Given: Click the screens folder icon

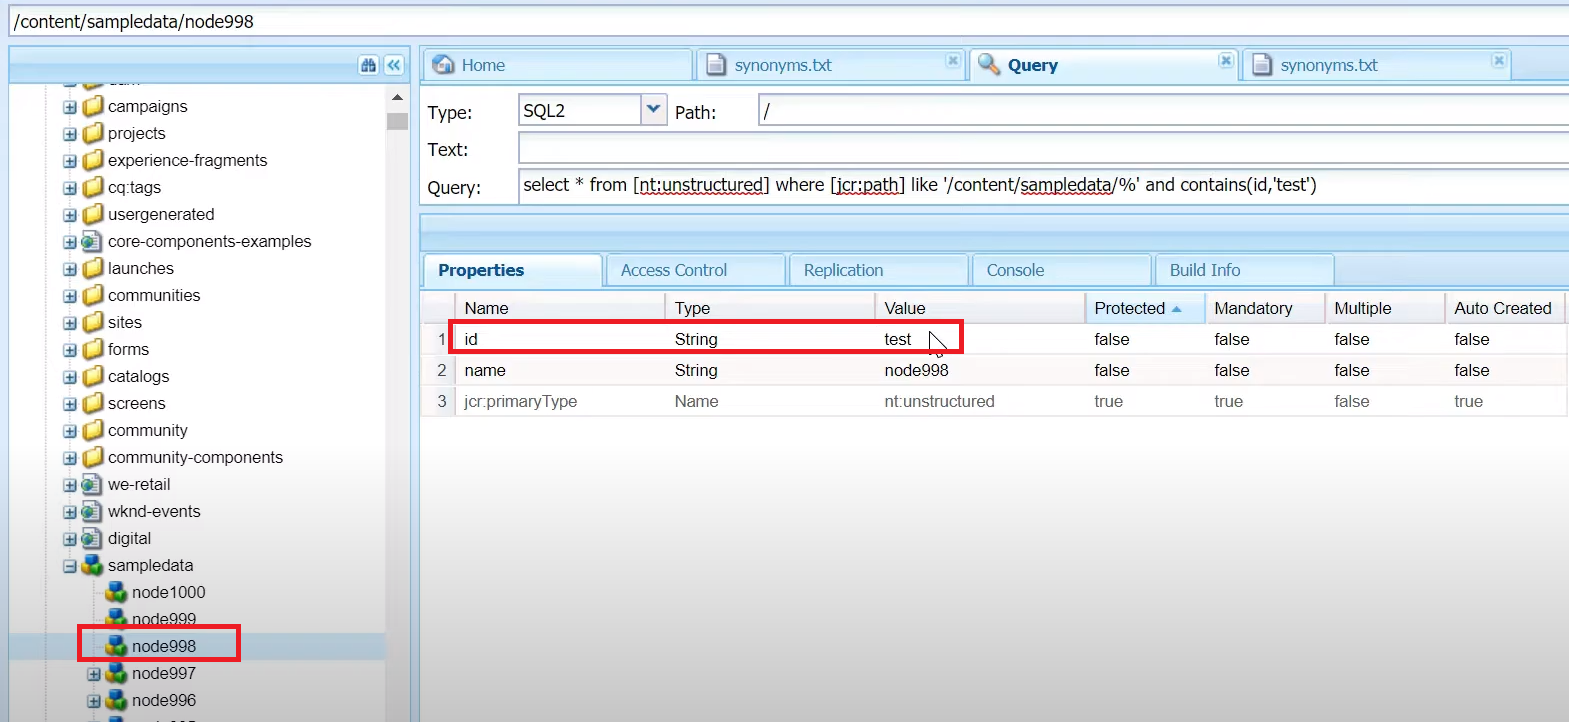Looking at the screenshot, I should [93, 403].
